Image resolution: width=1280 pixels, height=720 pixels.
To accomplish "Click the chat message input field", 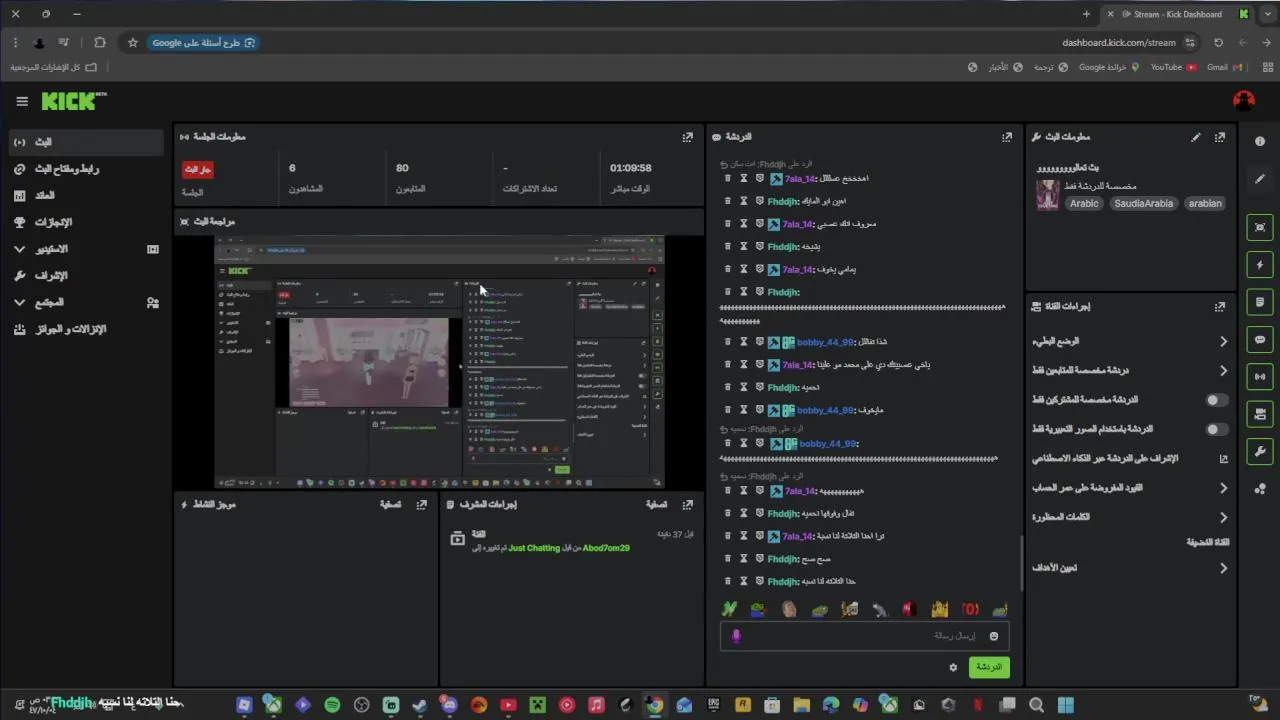I will [864, 636].
